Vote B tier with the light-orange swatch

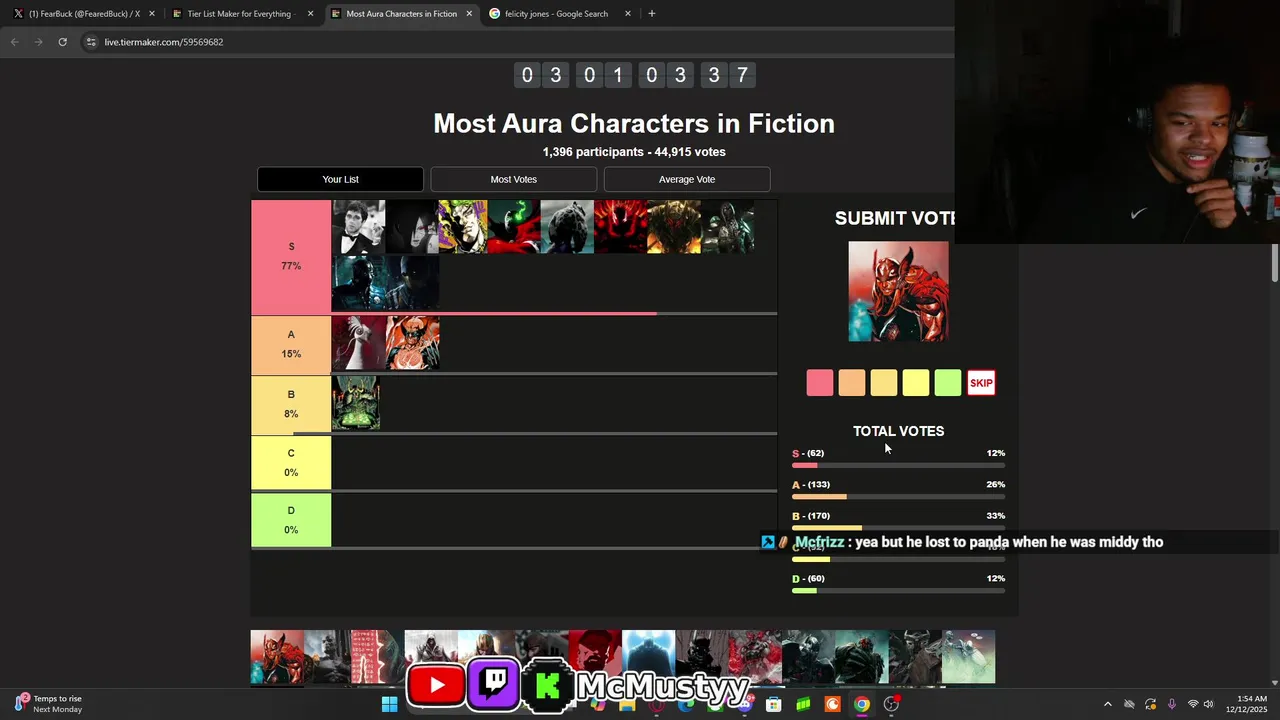pos(884,383)
